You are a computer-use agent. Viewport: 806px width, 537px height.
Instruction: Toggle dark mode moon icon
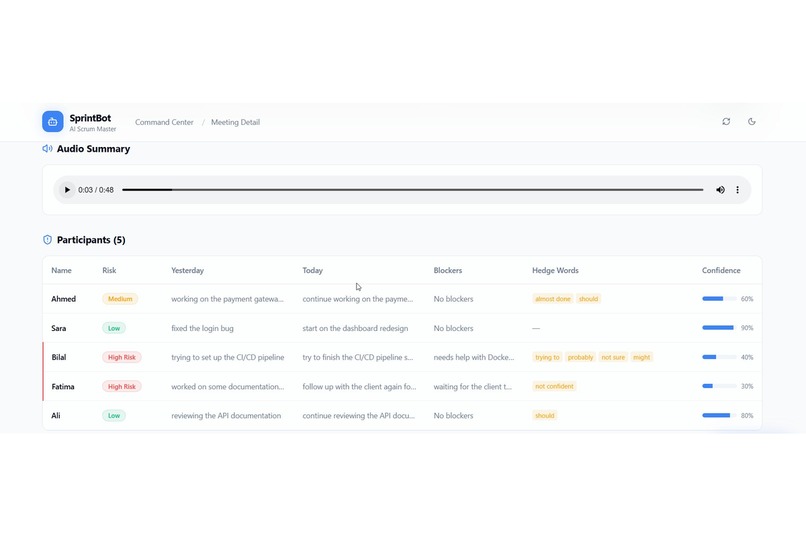click(x=752, y=122)
